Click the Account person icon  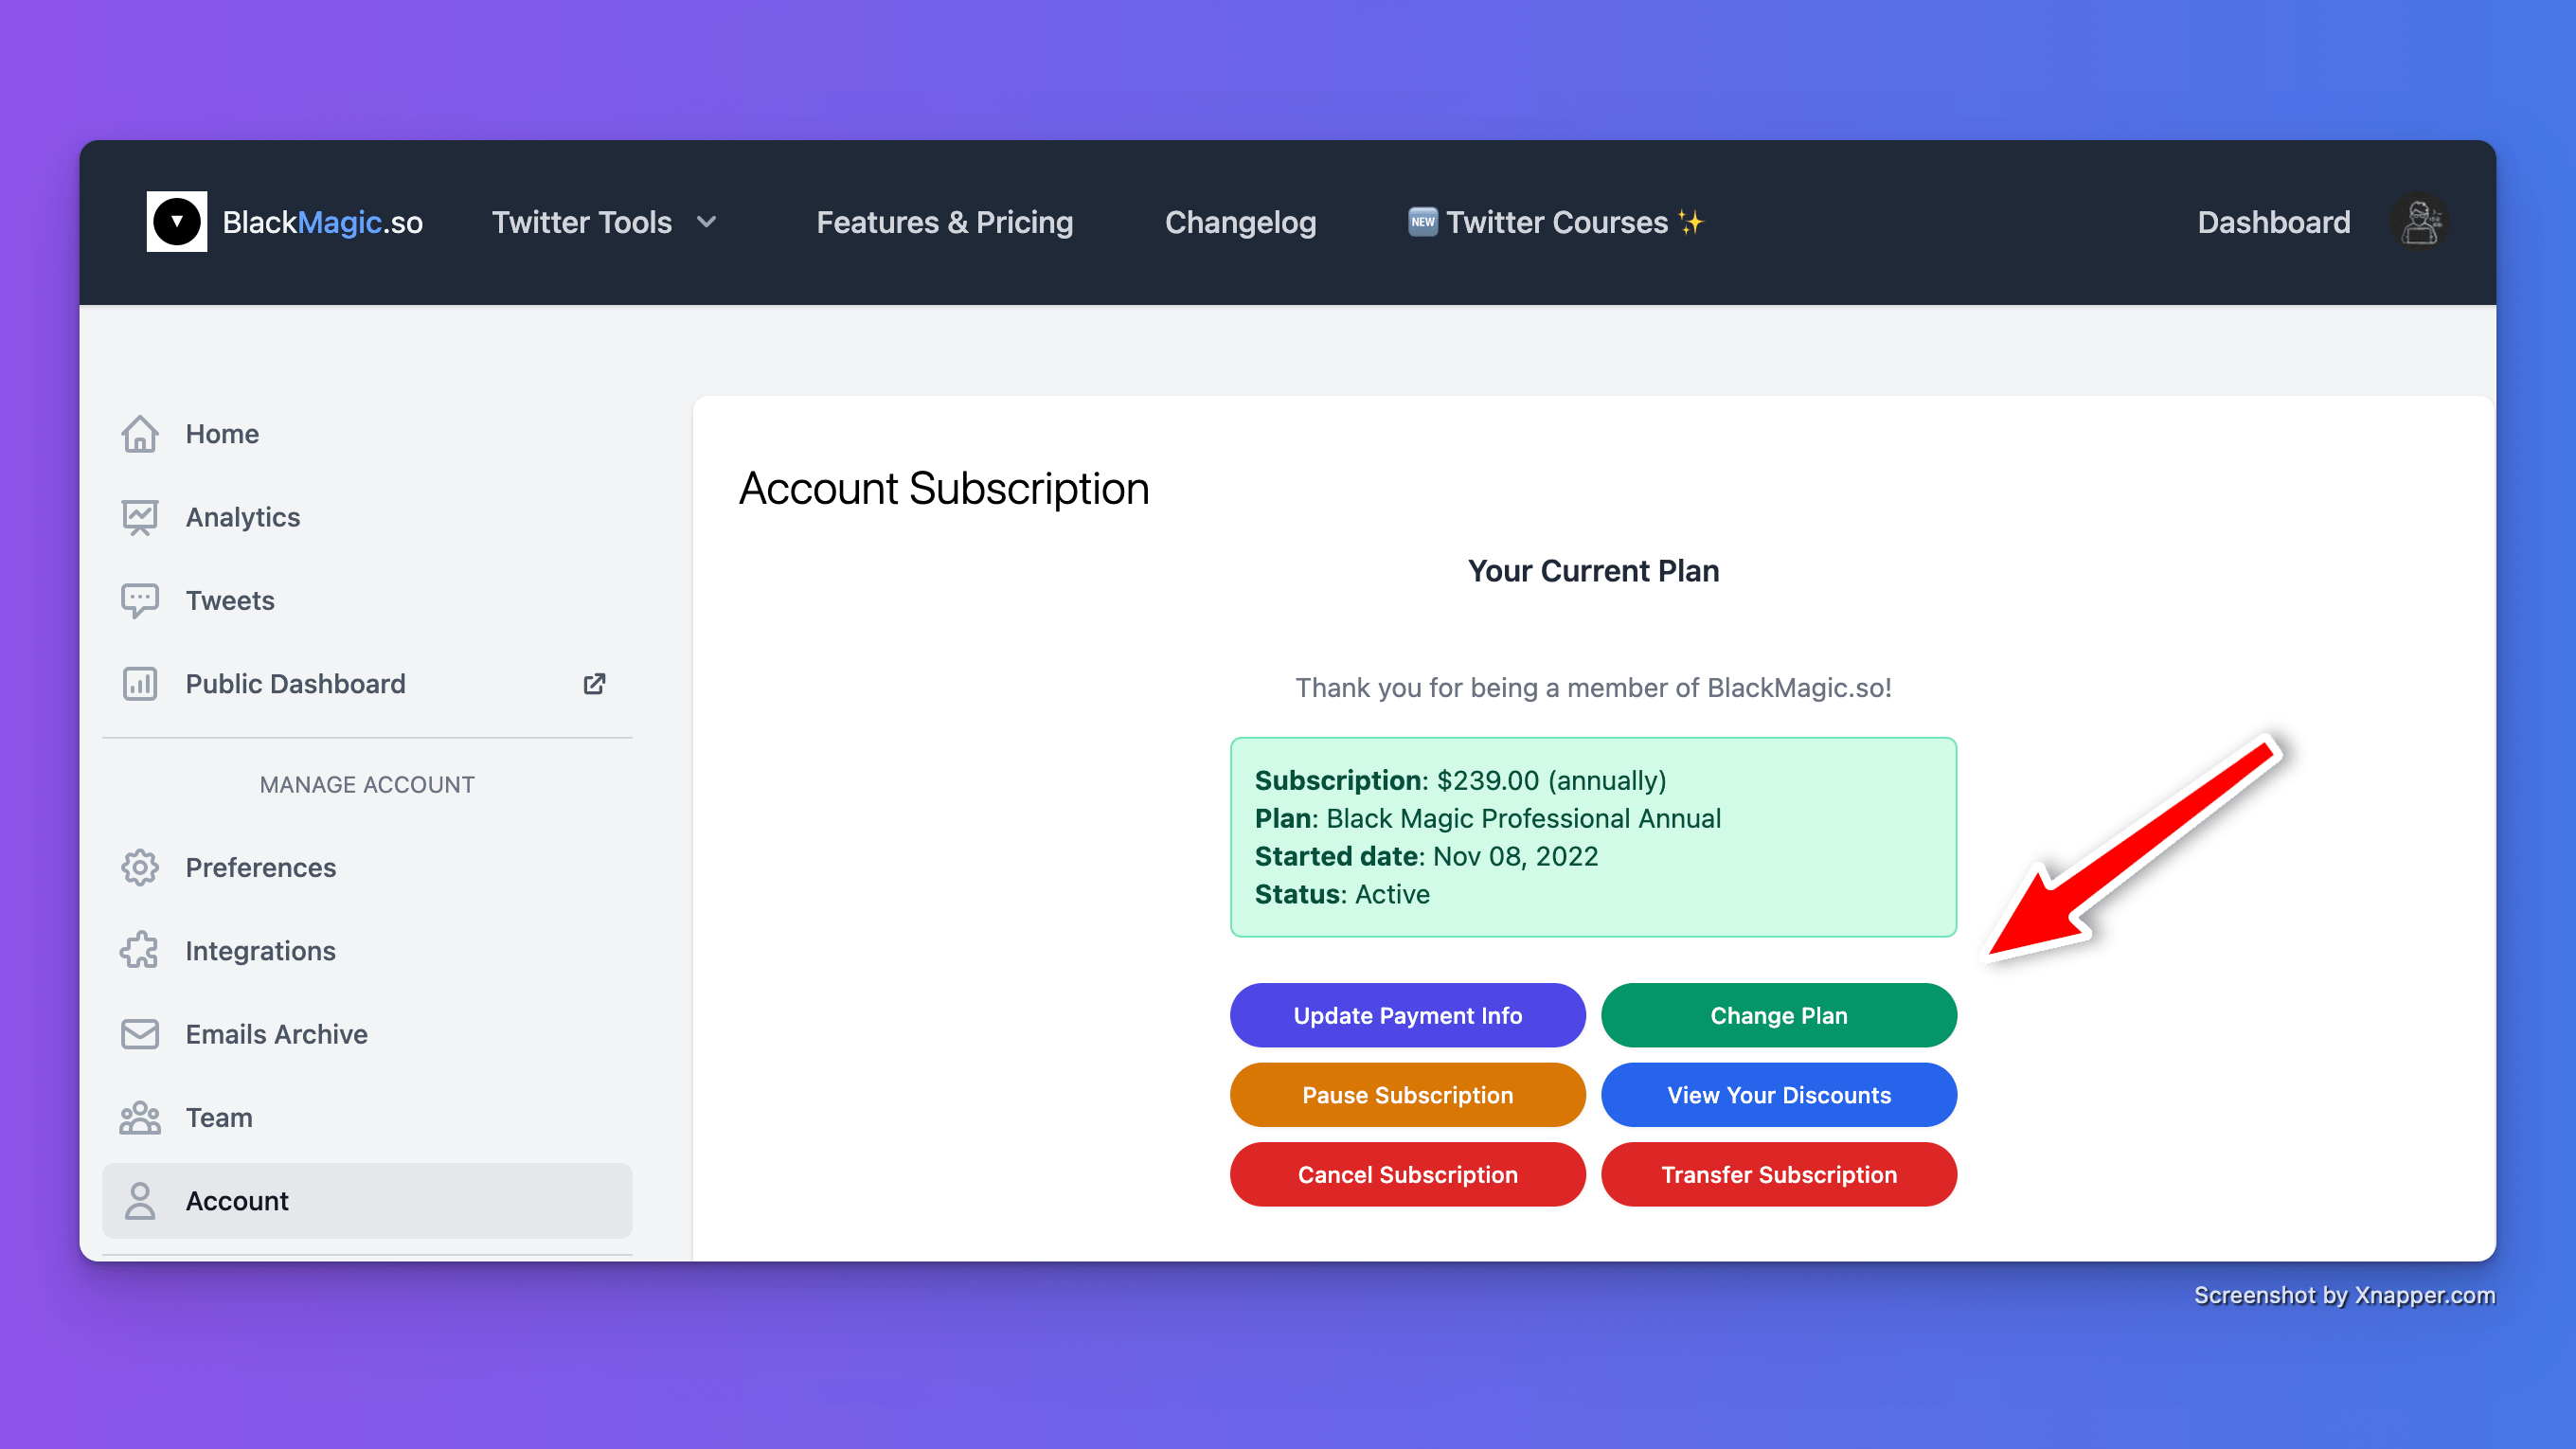pos(140,1201)
